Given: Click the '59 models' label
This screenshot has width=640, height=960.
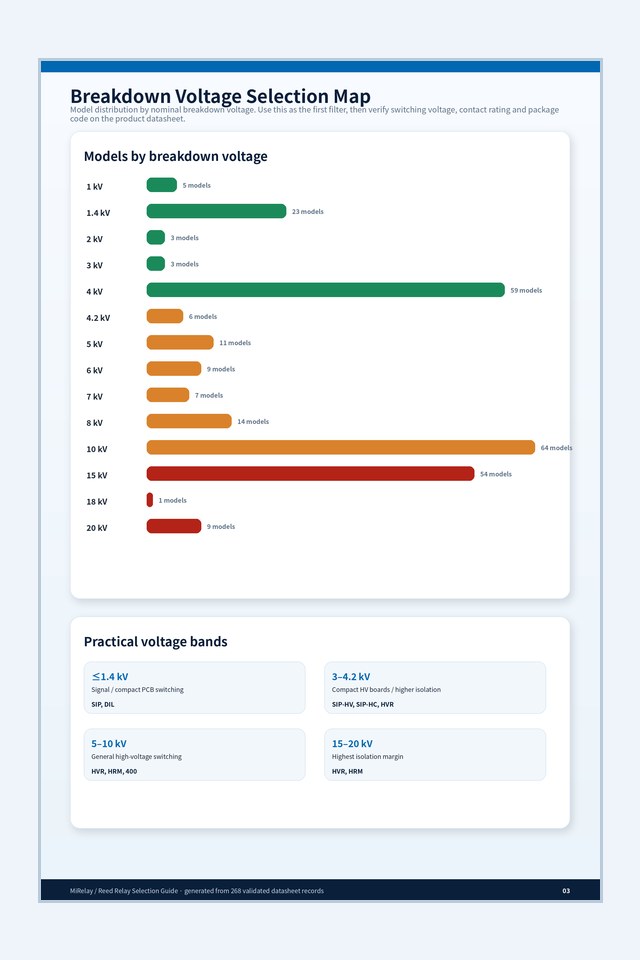Looking at the screenshot, I should tap(526, 290).
